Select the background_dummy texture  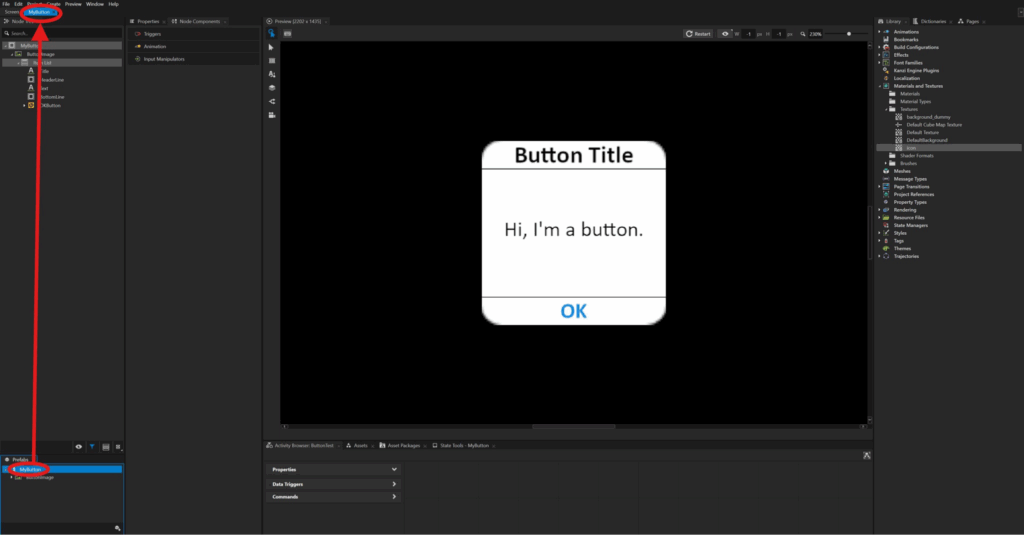[x=928, y=117]
